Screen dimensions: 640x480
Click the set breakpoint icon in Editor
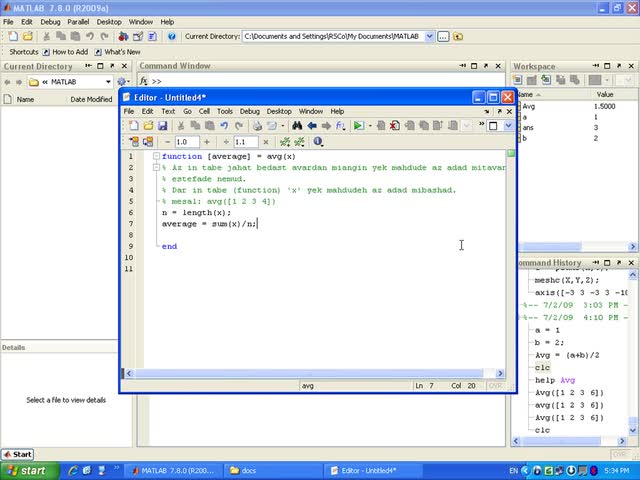380,126
